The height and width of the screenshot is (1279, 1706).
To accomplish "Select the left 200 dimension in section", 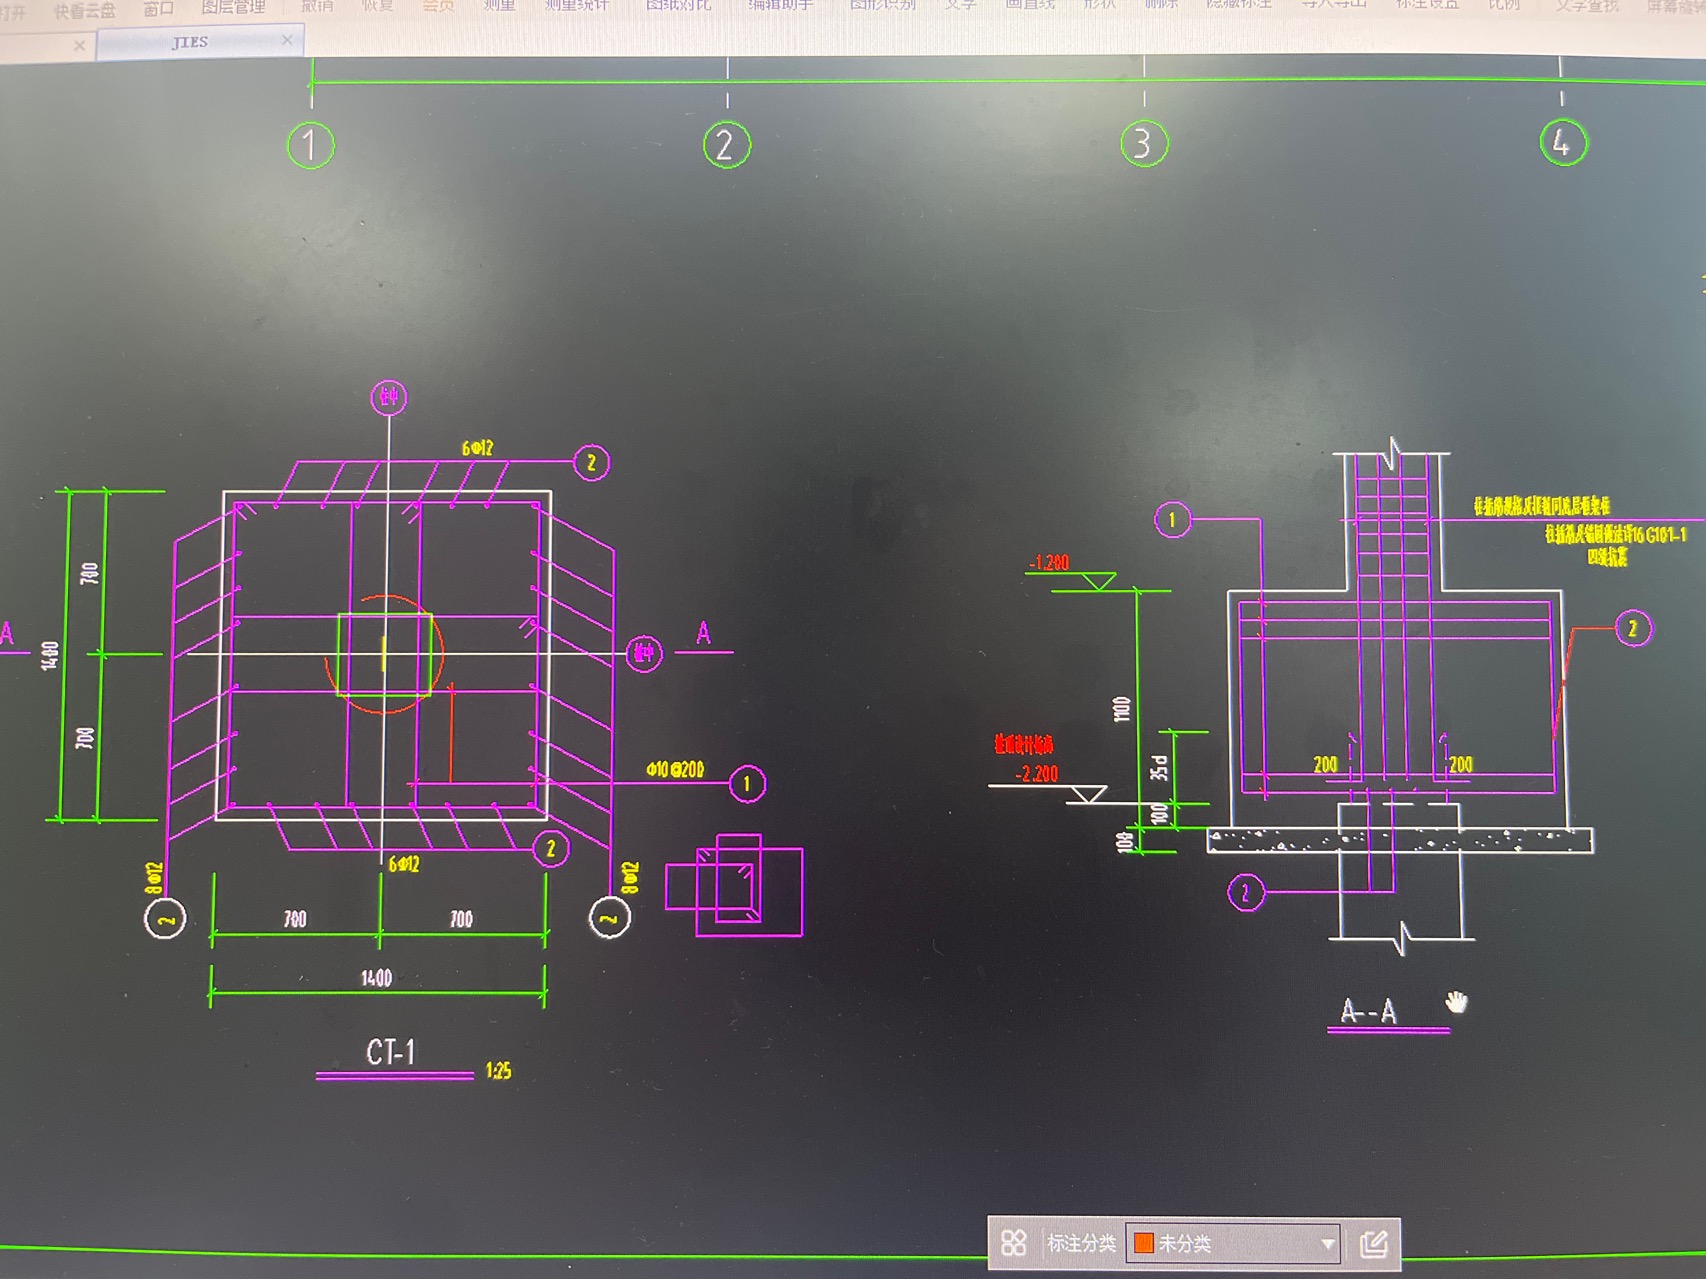I will pyautogui.click(x=1326, y=765).
